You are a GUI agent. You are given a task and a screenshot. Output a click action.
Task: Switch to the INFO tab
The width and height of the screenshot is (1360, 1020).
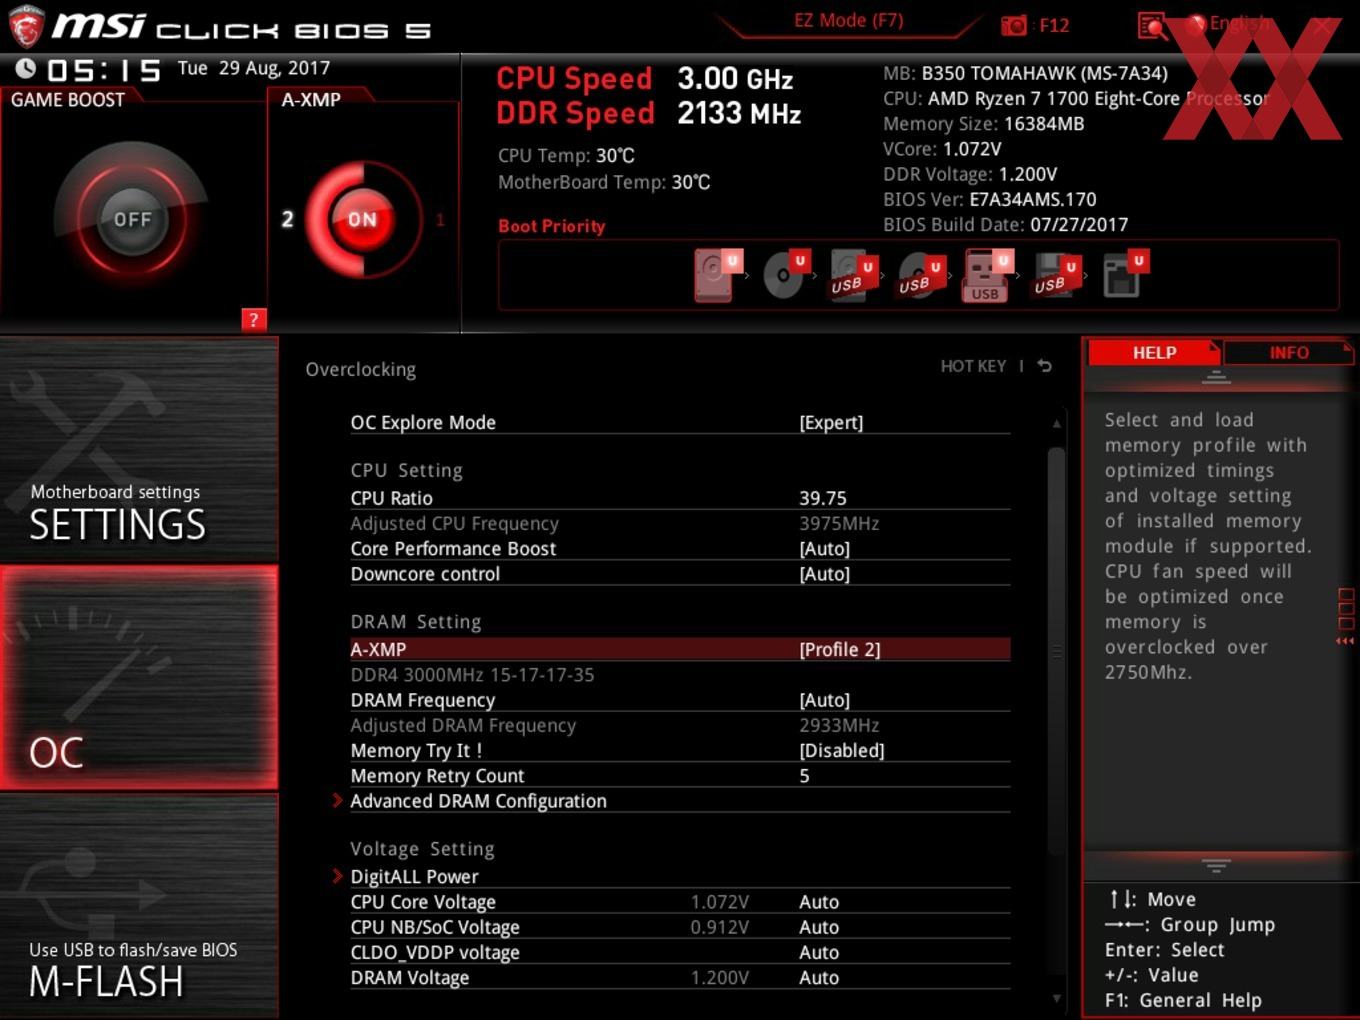coord(1288,352)
